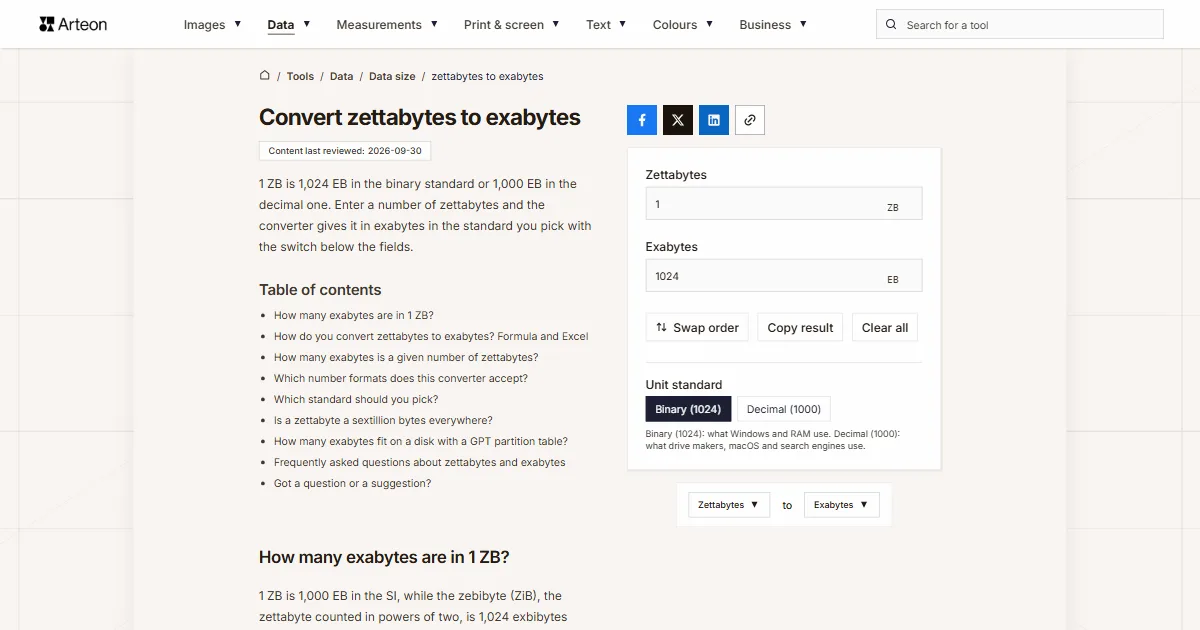Open the Tools breadcrumb link
1200x630 pixels.
[x=300, y=76]
